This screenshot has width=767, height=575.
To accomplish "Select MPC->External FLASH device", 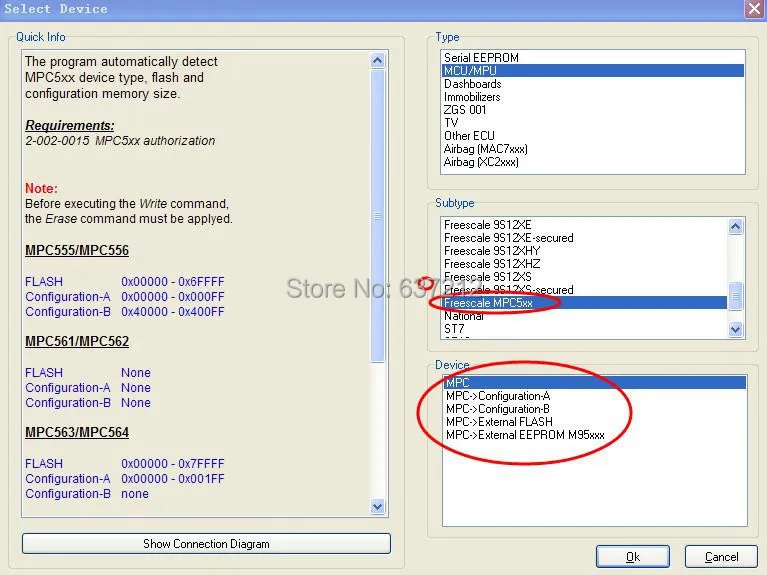I will (595, 421).
